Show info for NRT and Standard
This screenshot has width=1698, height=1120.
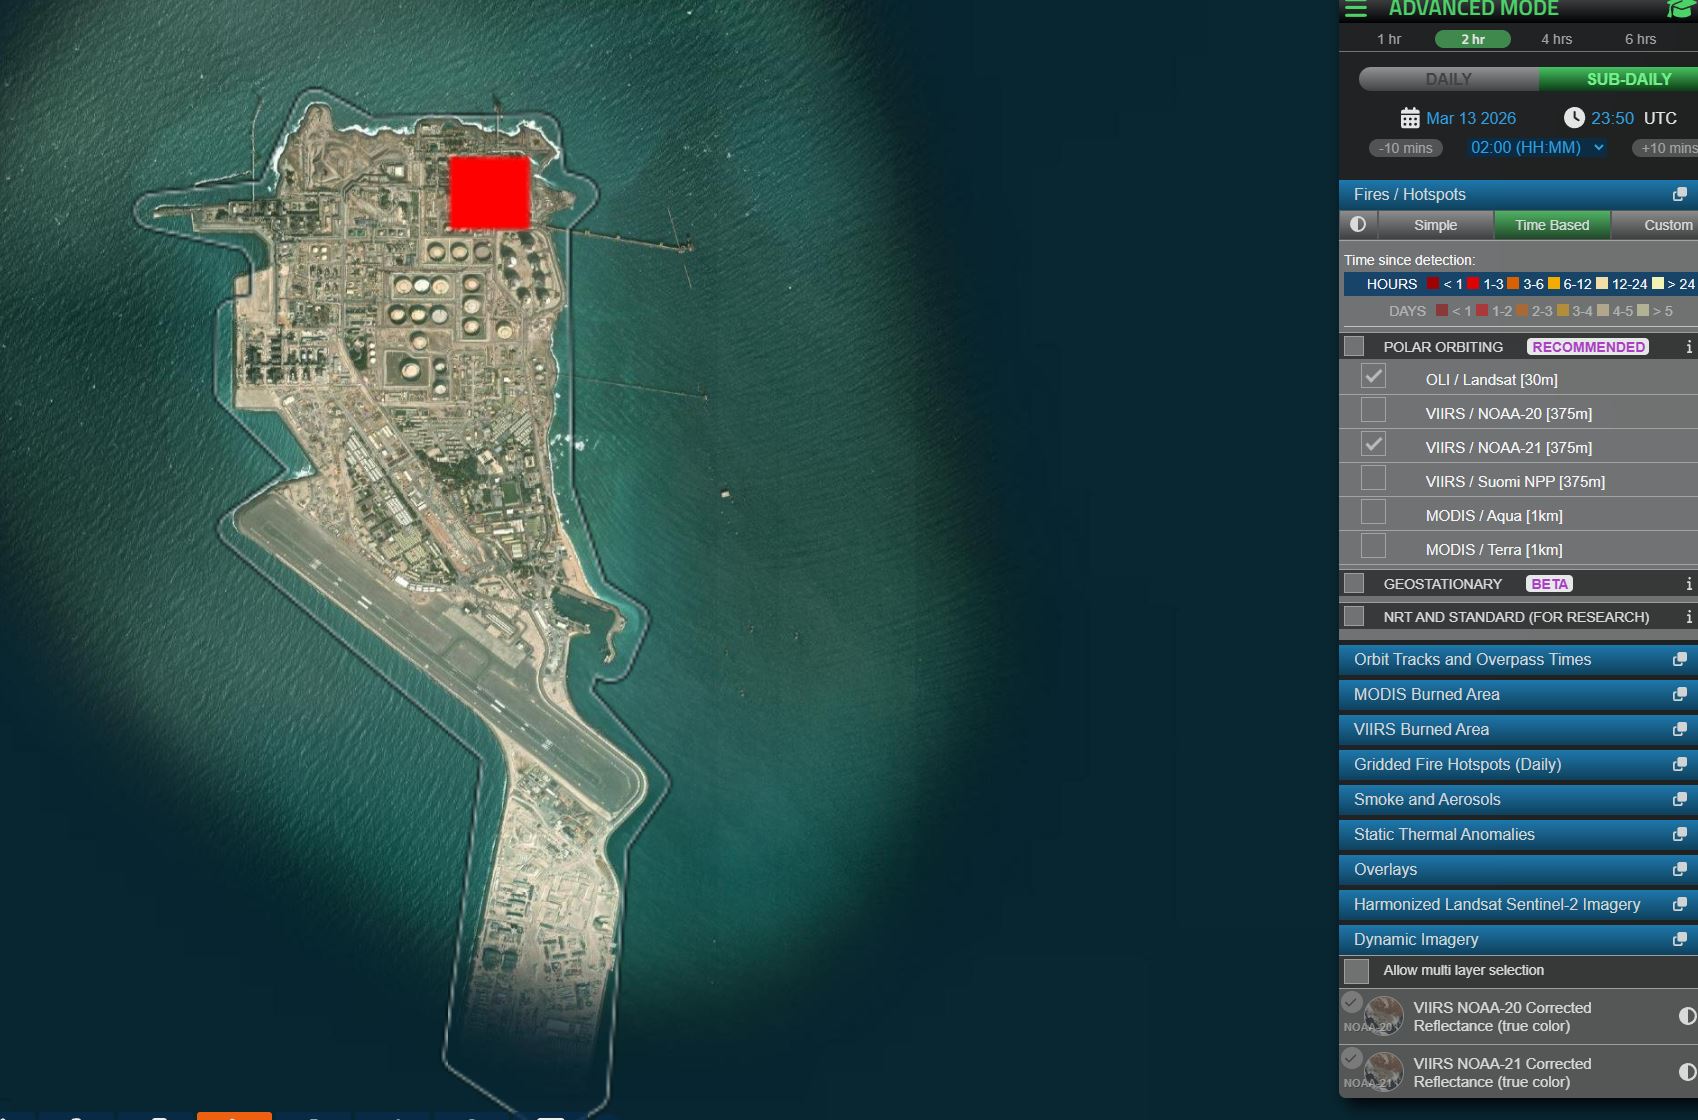[x=1689, y=617]
